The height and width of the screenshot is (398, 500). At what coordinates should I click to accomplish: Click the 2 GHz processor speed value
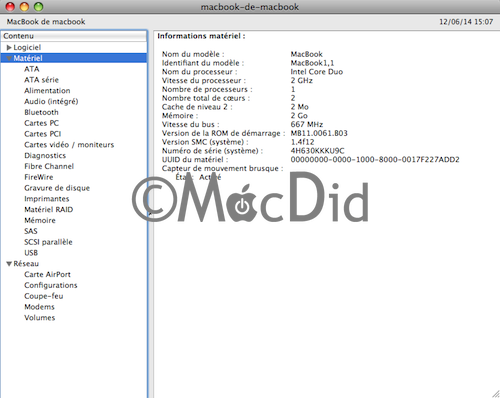click(x=302, y=80)
